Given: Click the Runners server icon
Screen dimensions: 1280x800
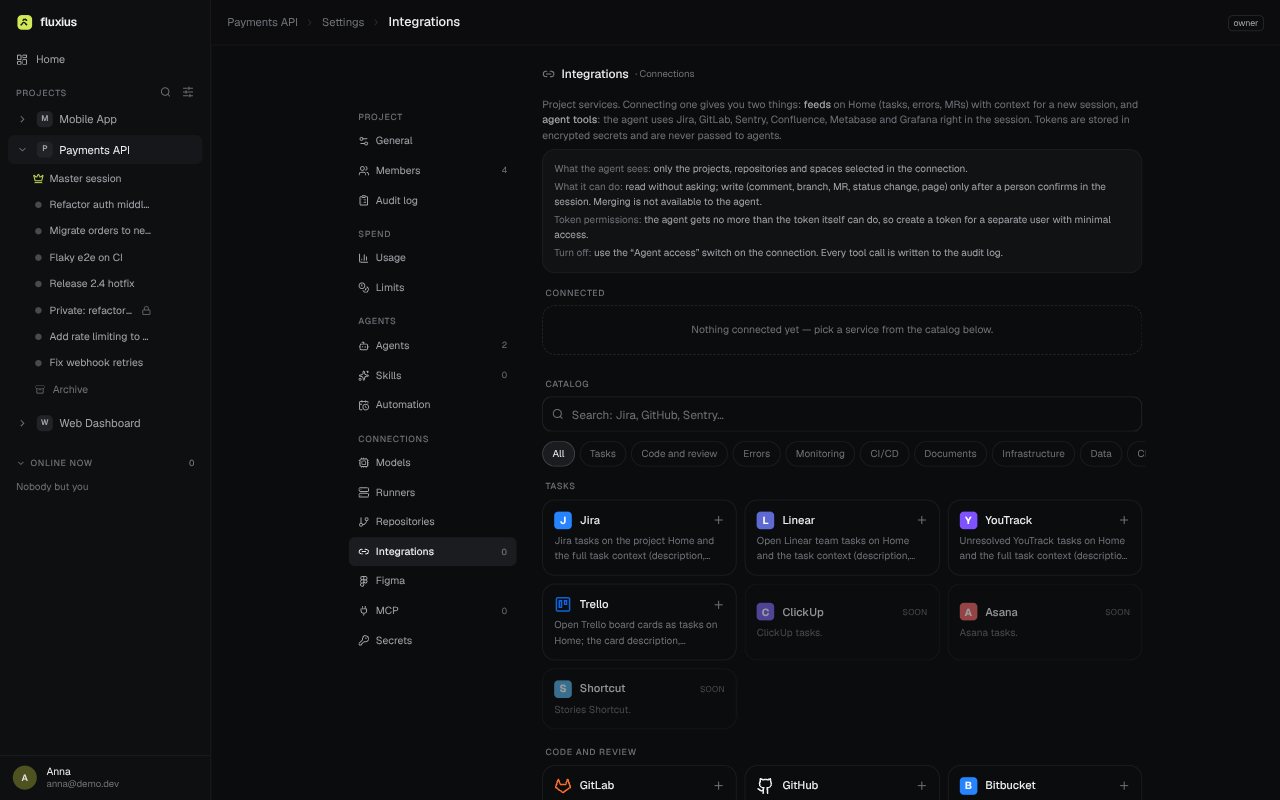Looking at the screenshot, I should pyautogui.click(x=364, y=492).
